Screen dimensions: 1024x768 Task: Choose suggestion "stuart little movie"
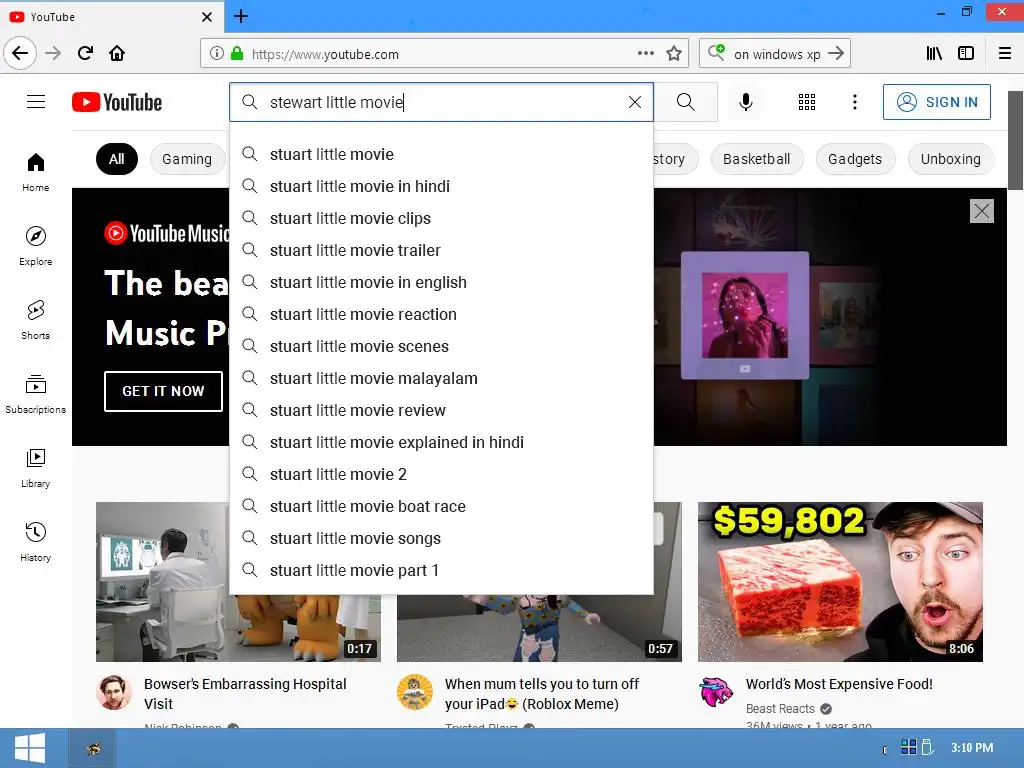click(441, 154)
